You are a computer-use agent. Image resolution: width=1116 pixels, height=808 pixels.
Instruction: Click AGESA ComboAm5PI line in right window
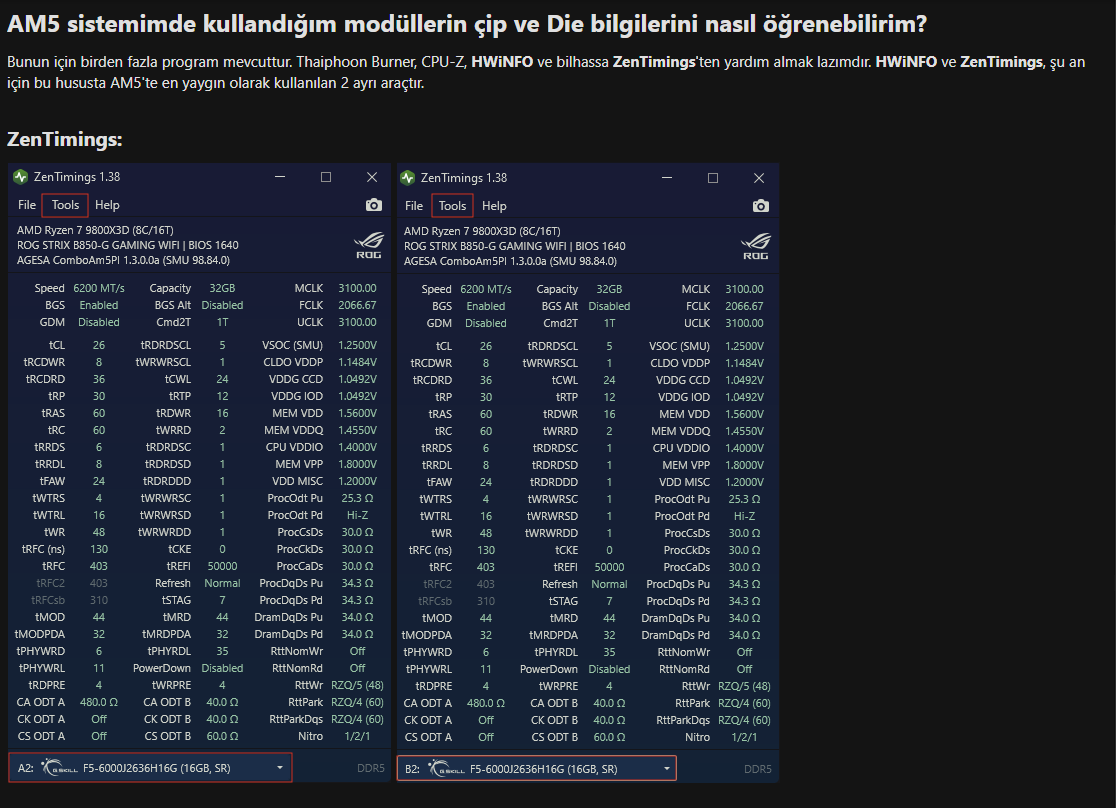pyautogui.click(x=510, y=261)
